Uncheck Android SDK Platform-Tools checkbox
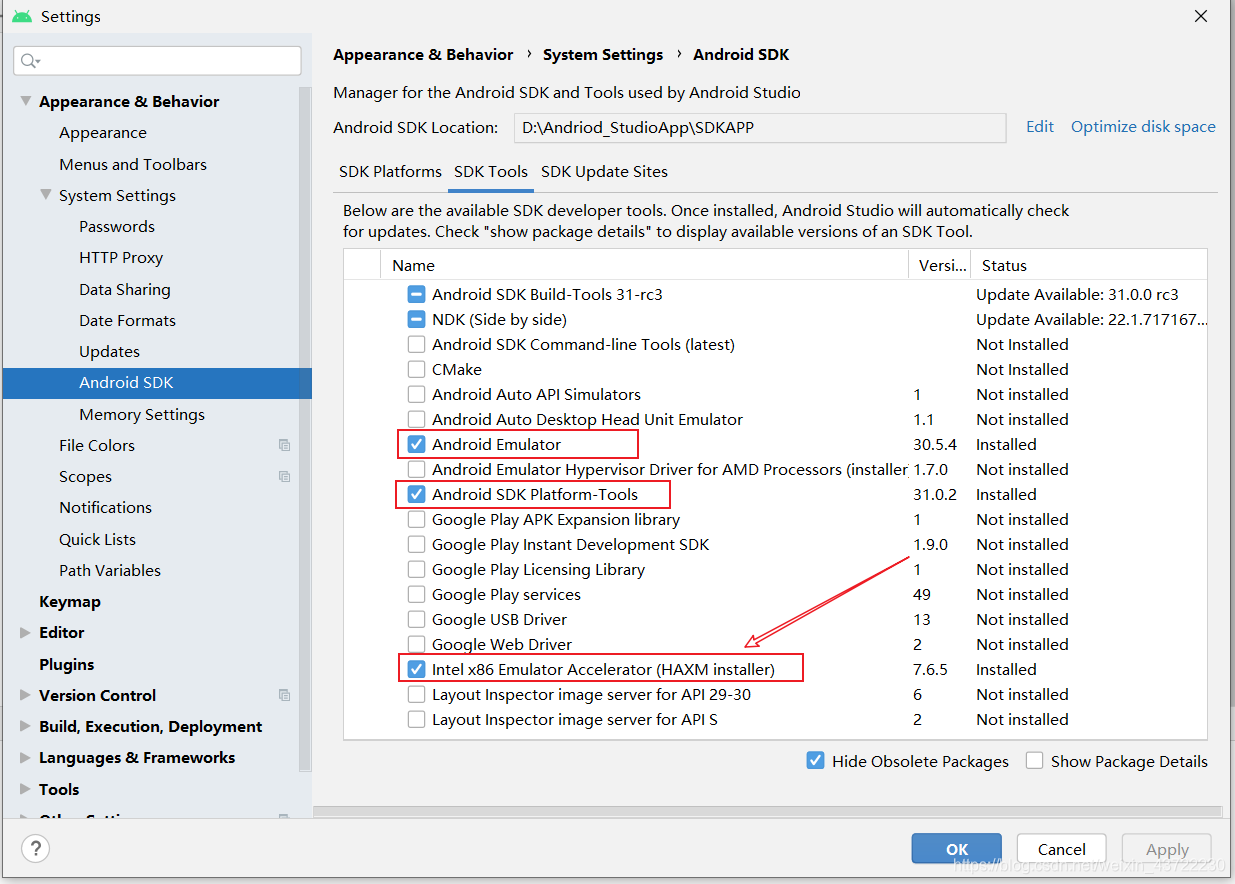1235x884 pixels. [x=416, y=494]
